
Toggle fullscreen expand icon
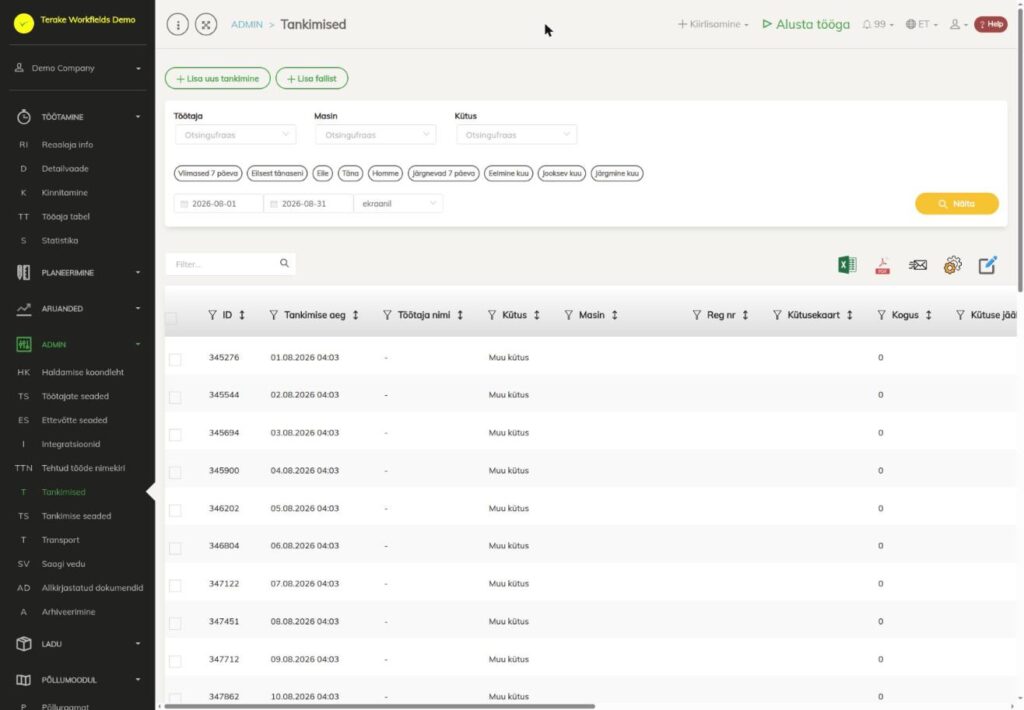pyautogui.click(x=206, y=25)
